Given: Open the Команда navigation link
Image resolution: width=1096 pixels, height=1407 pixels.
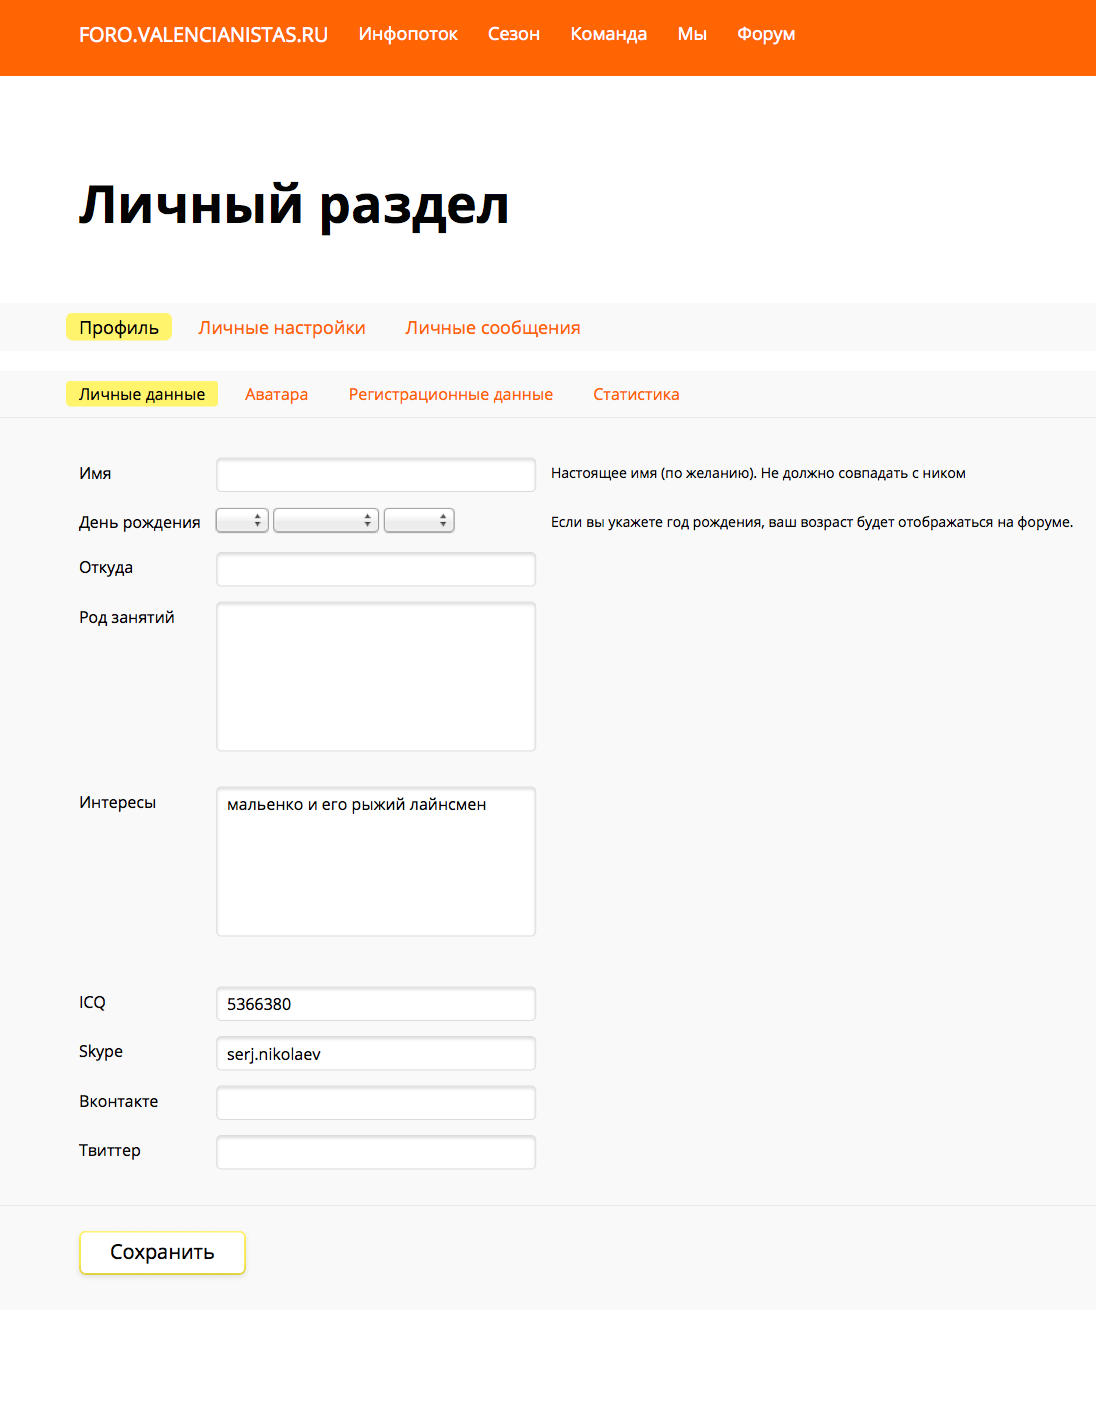Looking at the screenshot, I should pos(608,34).
